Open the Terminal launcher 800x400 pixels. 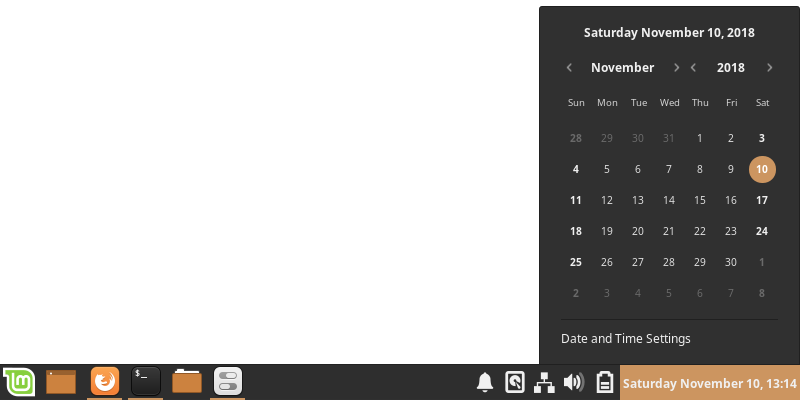pyautogui.click(x=146, y=382)
